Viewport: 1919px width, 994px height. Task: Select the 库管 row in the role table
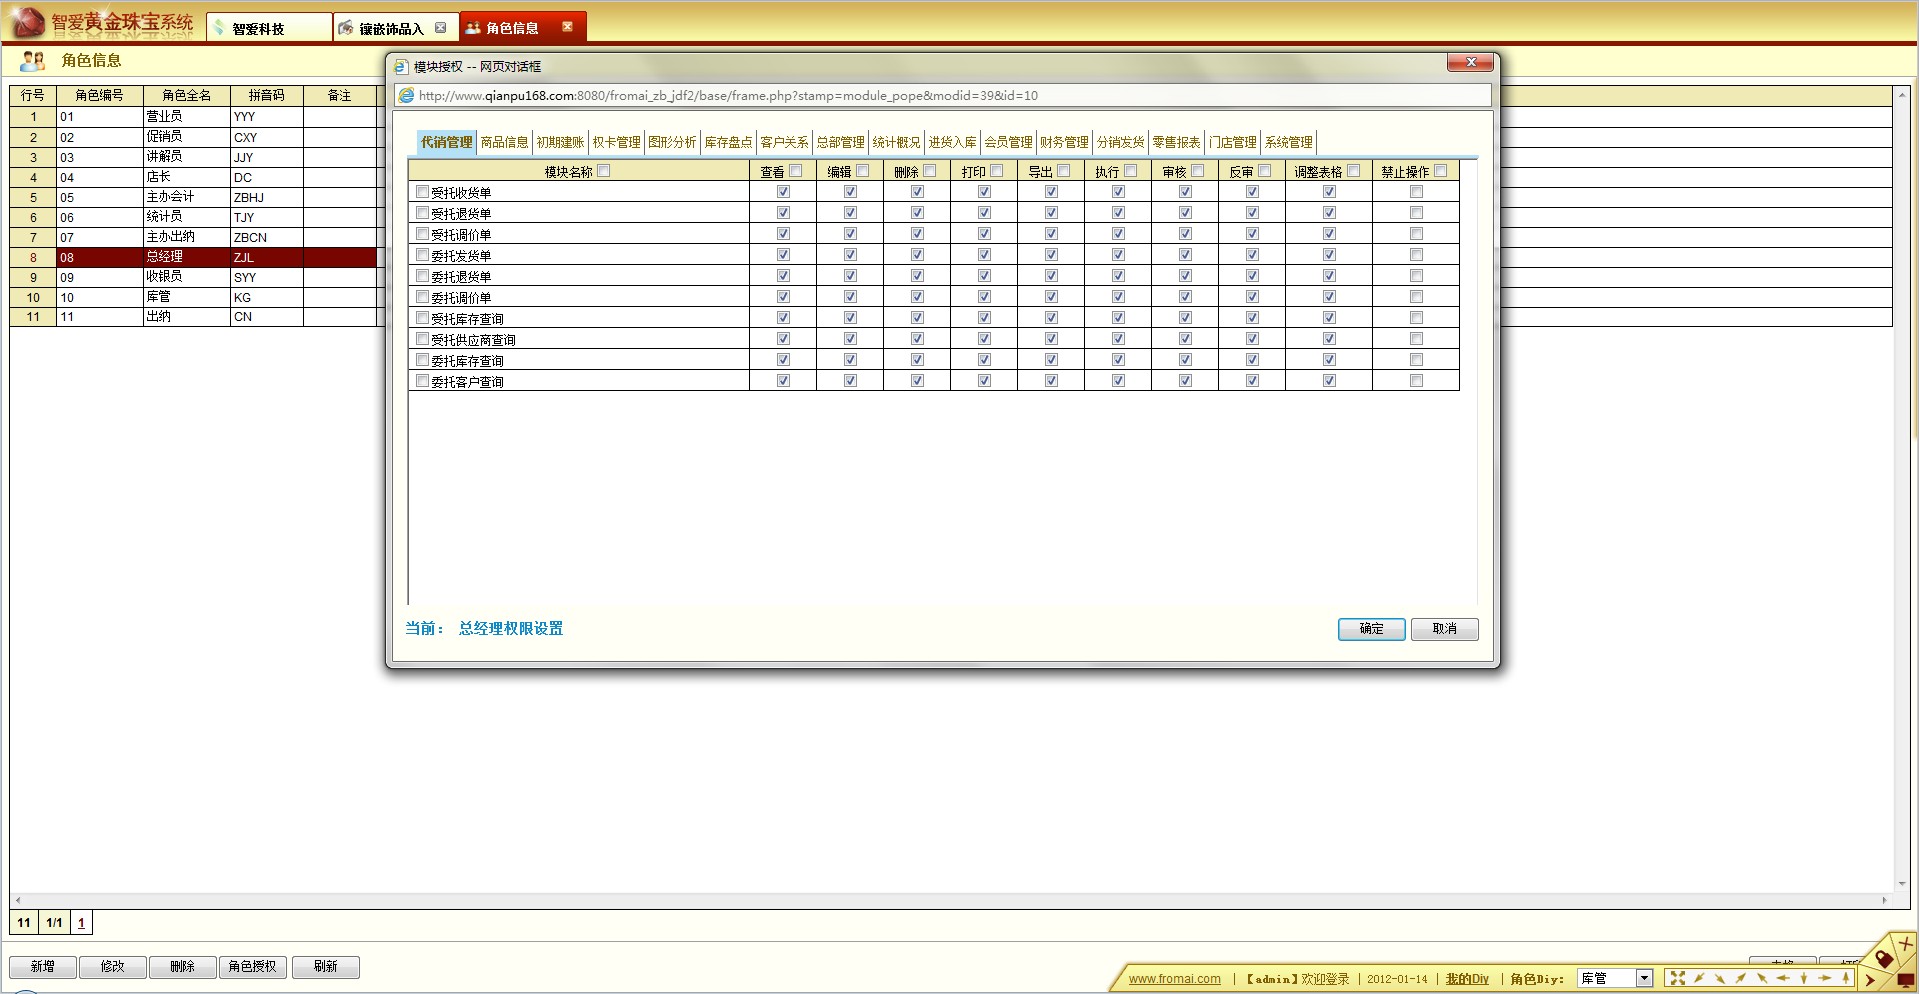[194, 297]
